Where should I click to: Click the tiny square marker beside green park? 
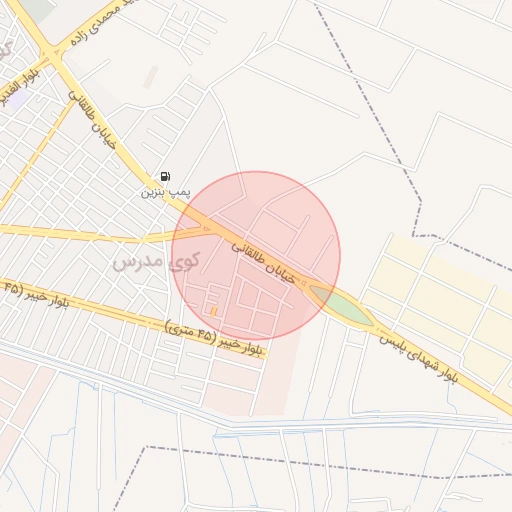point(303,283)
